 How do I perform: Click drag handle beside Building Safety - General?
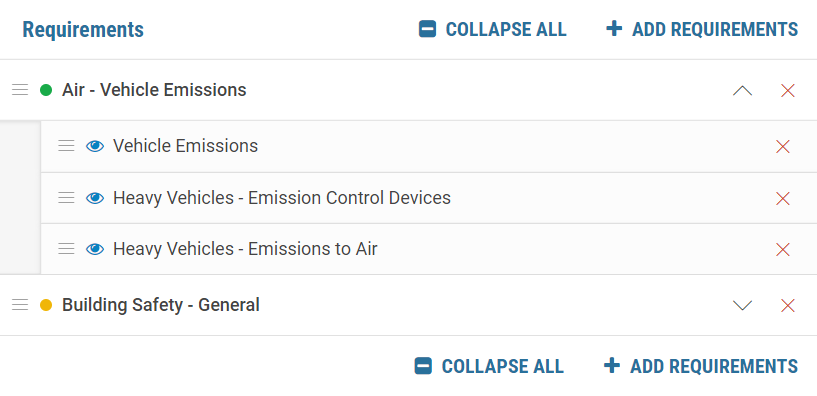(x=20, y=305)
